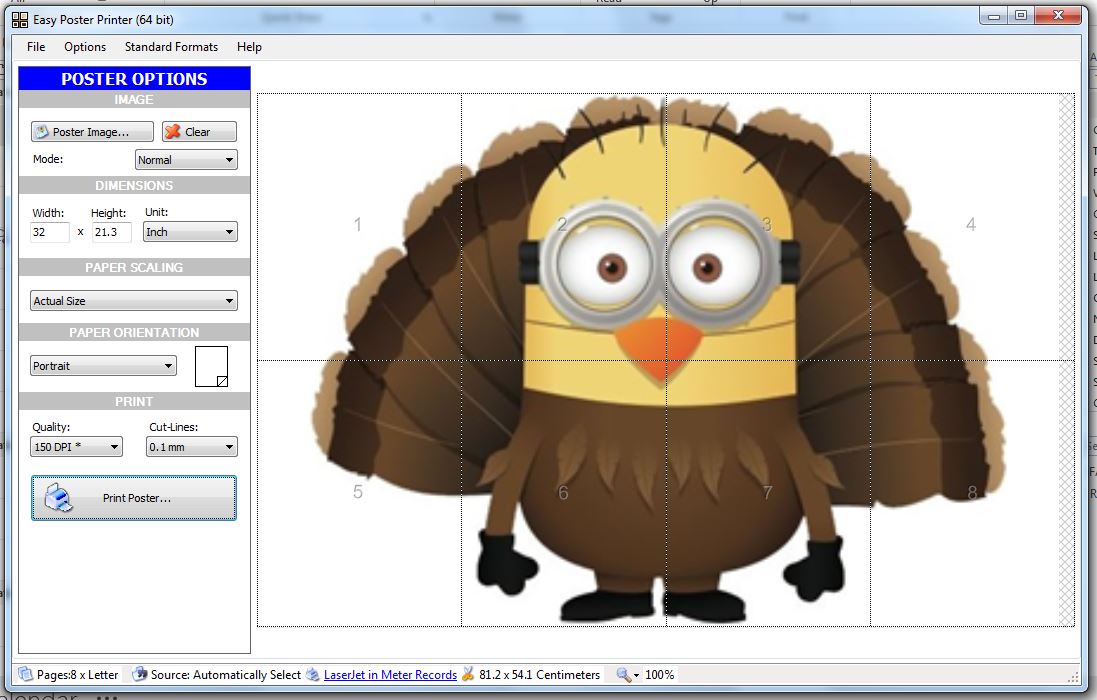The width and height of the screenshot is (1097, 700).
Task: Click 81.2 x 54.1 Centimeters status text
Action: coord(539,675)
